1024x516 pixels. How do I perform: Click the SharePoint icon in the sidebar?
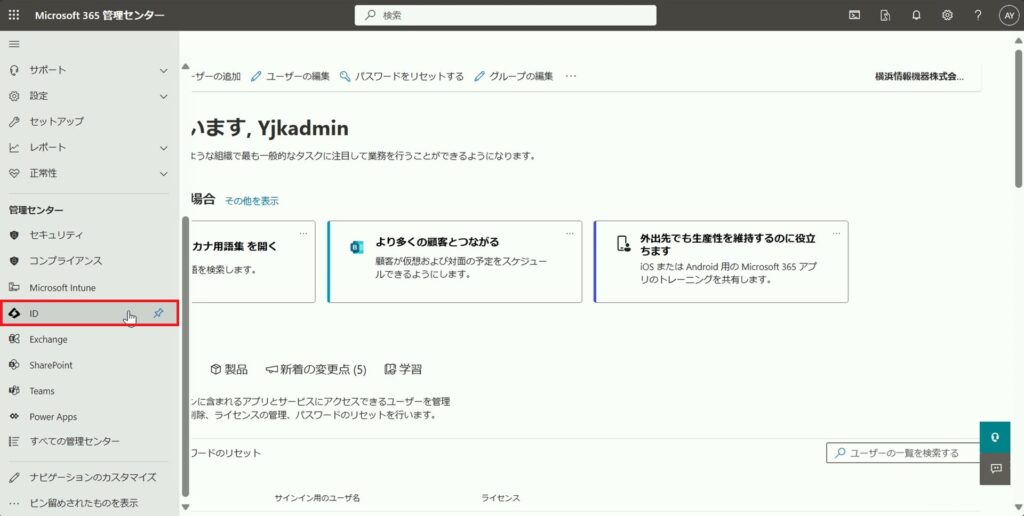click(14, 365)
